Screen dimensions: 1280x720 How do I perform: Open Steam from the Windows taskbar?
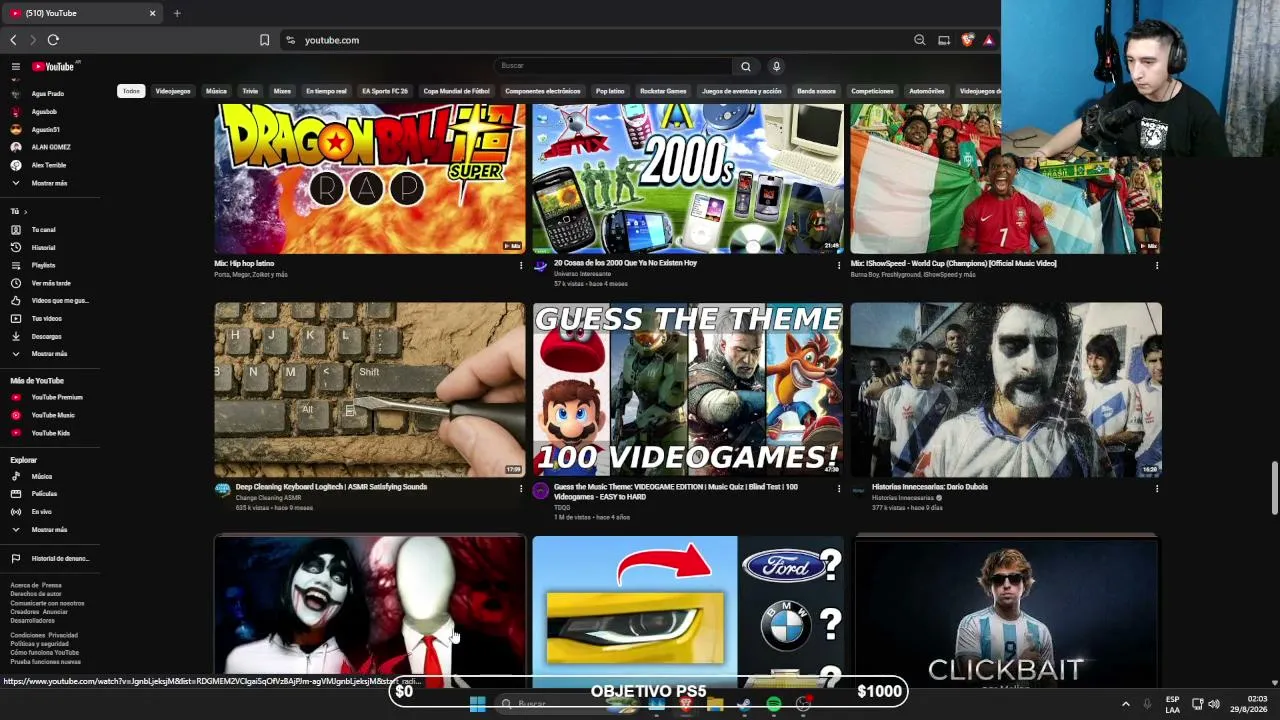point(744,704)
